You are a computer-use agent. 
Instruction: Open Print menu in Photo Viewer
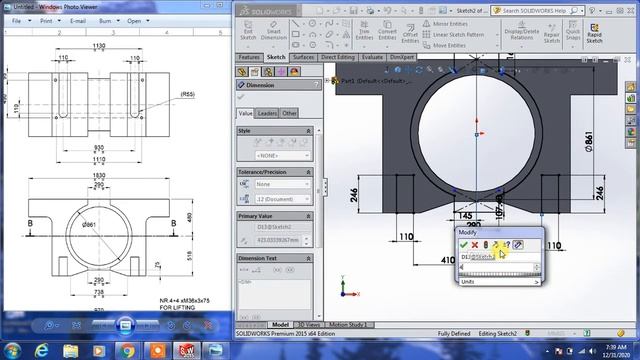pyautogui.click(x=50, y=21)
